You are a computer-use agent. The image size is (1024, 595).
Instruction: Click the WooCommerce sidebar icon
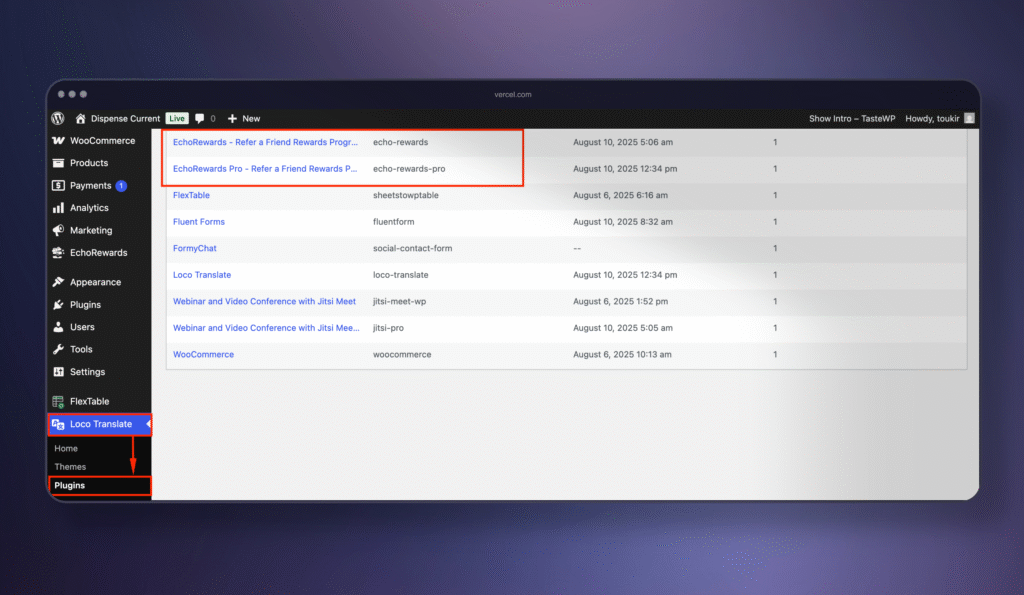[x=58, y=140]
